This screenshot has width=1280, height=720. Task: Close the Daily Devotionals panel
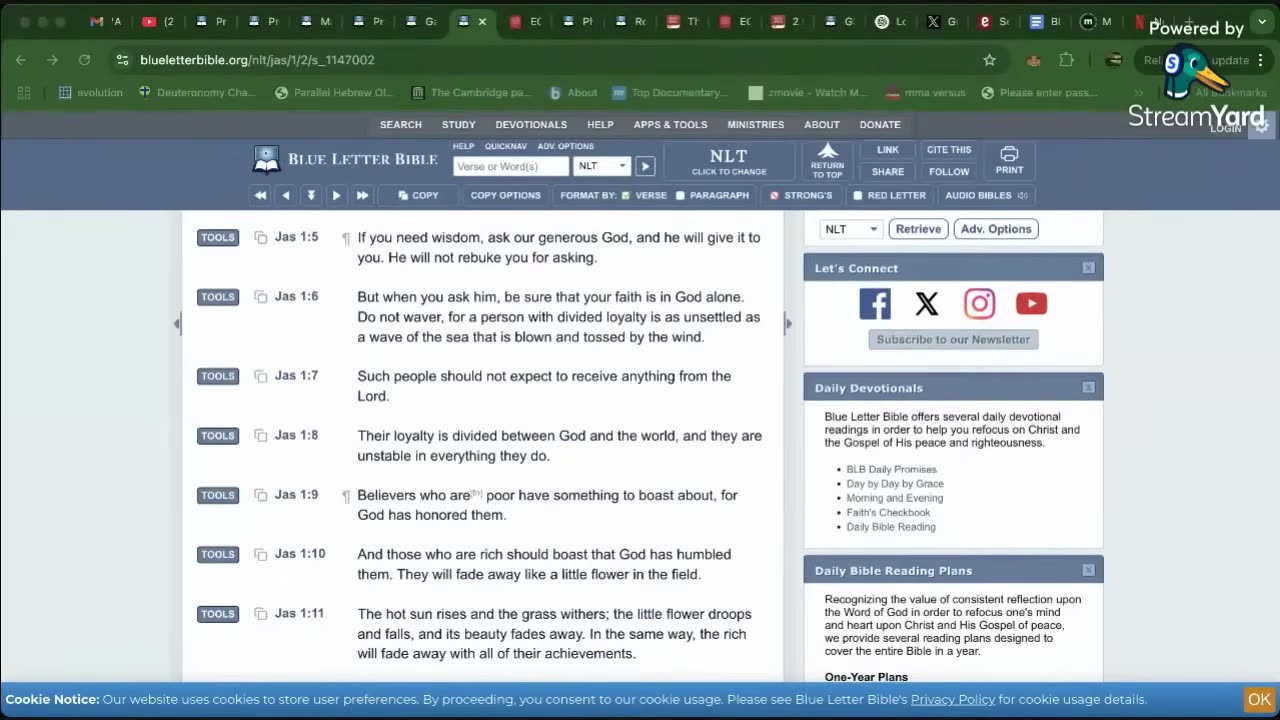(1088, 387)
